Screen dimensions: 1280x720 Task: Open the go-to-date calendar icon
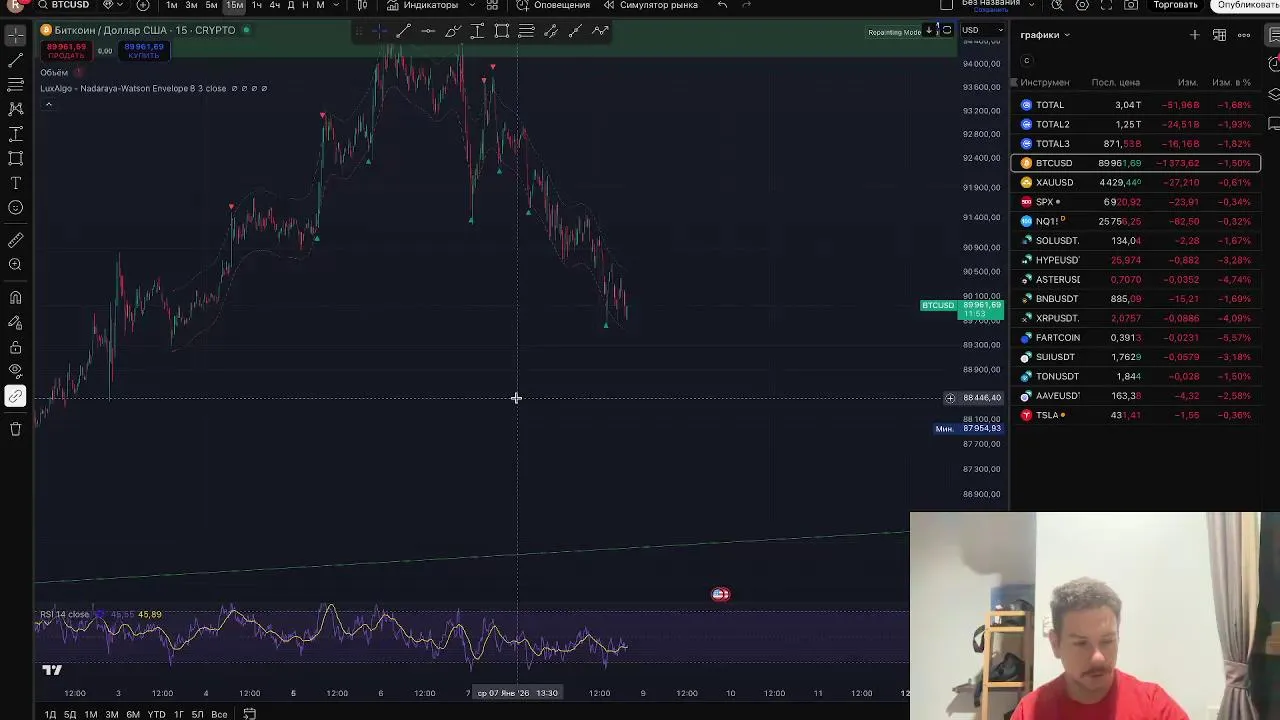click(250, 714)
